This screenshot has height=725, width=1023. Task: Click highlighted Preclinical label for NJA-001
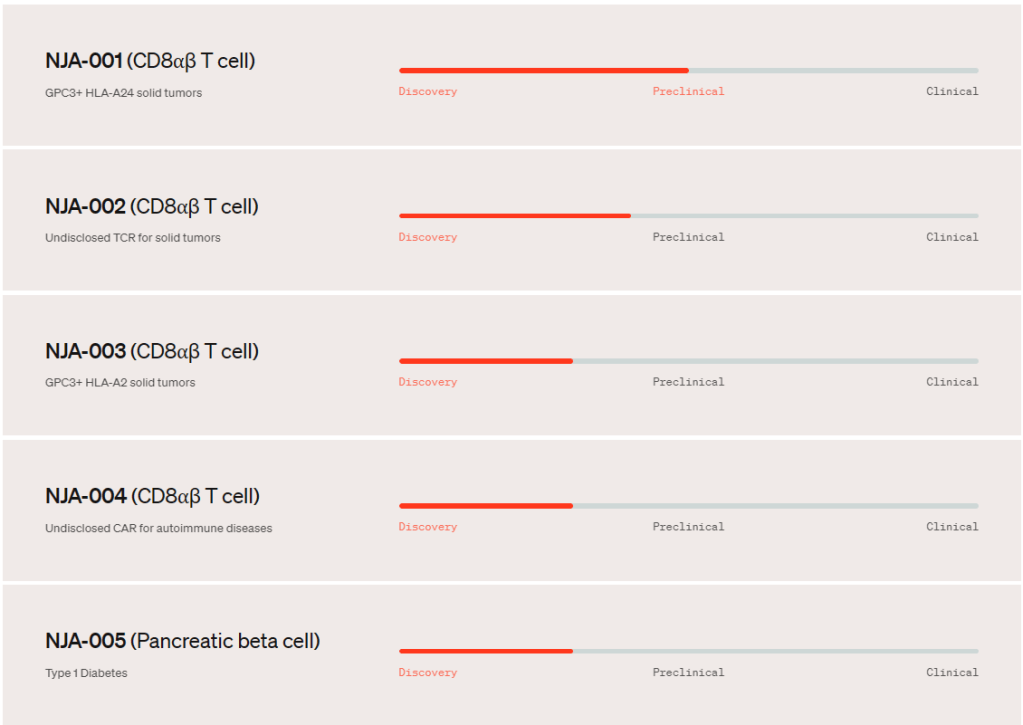pyautogui.click(x=688, y=92)
